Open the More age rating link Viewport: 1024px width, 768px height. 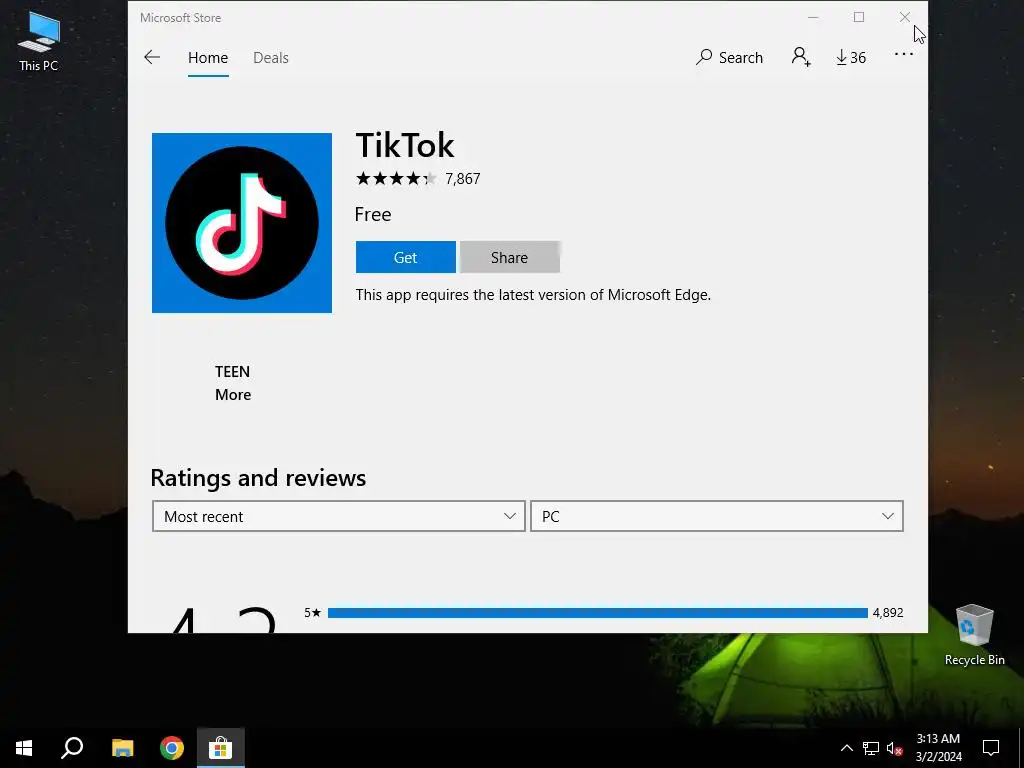pyautogui.click(x=233, y=394)
